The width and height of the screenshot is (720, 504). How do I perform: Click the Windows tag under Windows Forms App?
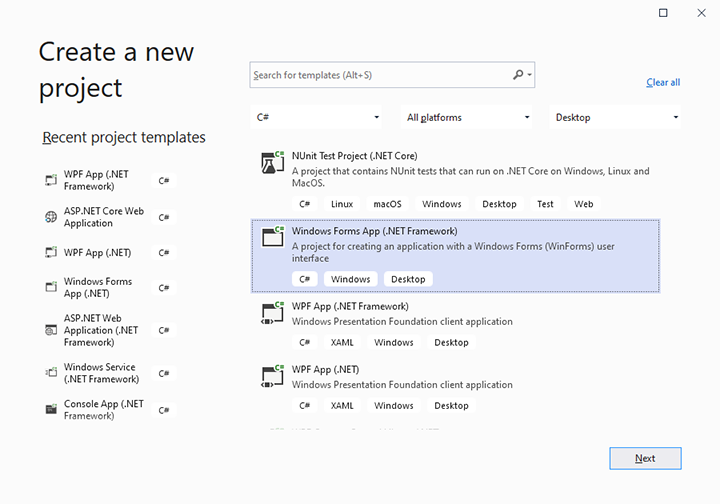pyautogui.click(x=350, y=279)
